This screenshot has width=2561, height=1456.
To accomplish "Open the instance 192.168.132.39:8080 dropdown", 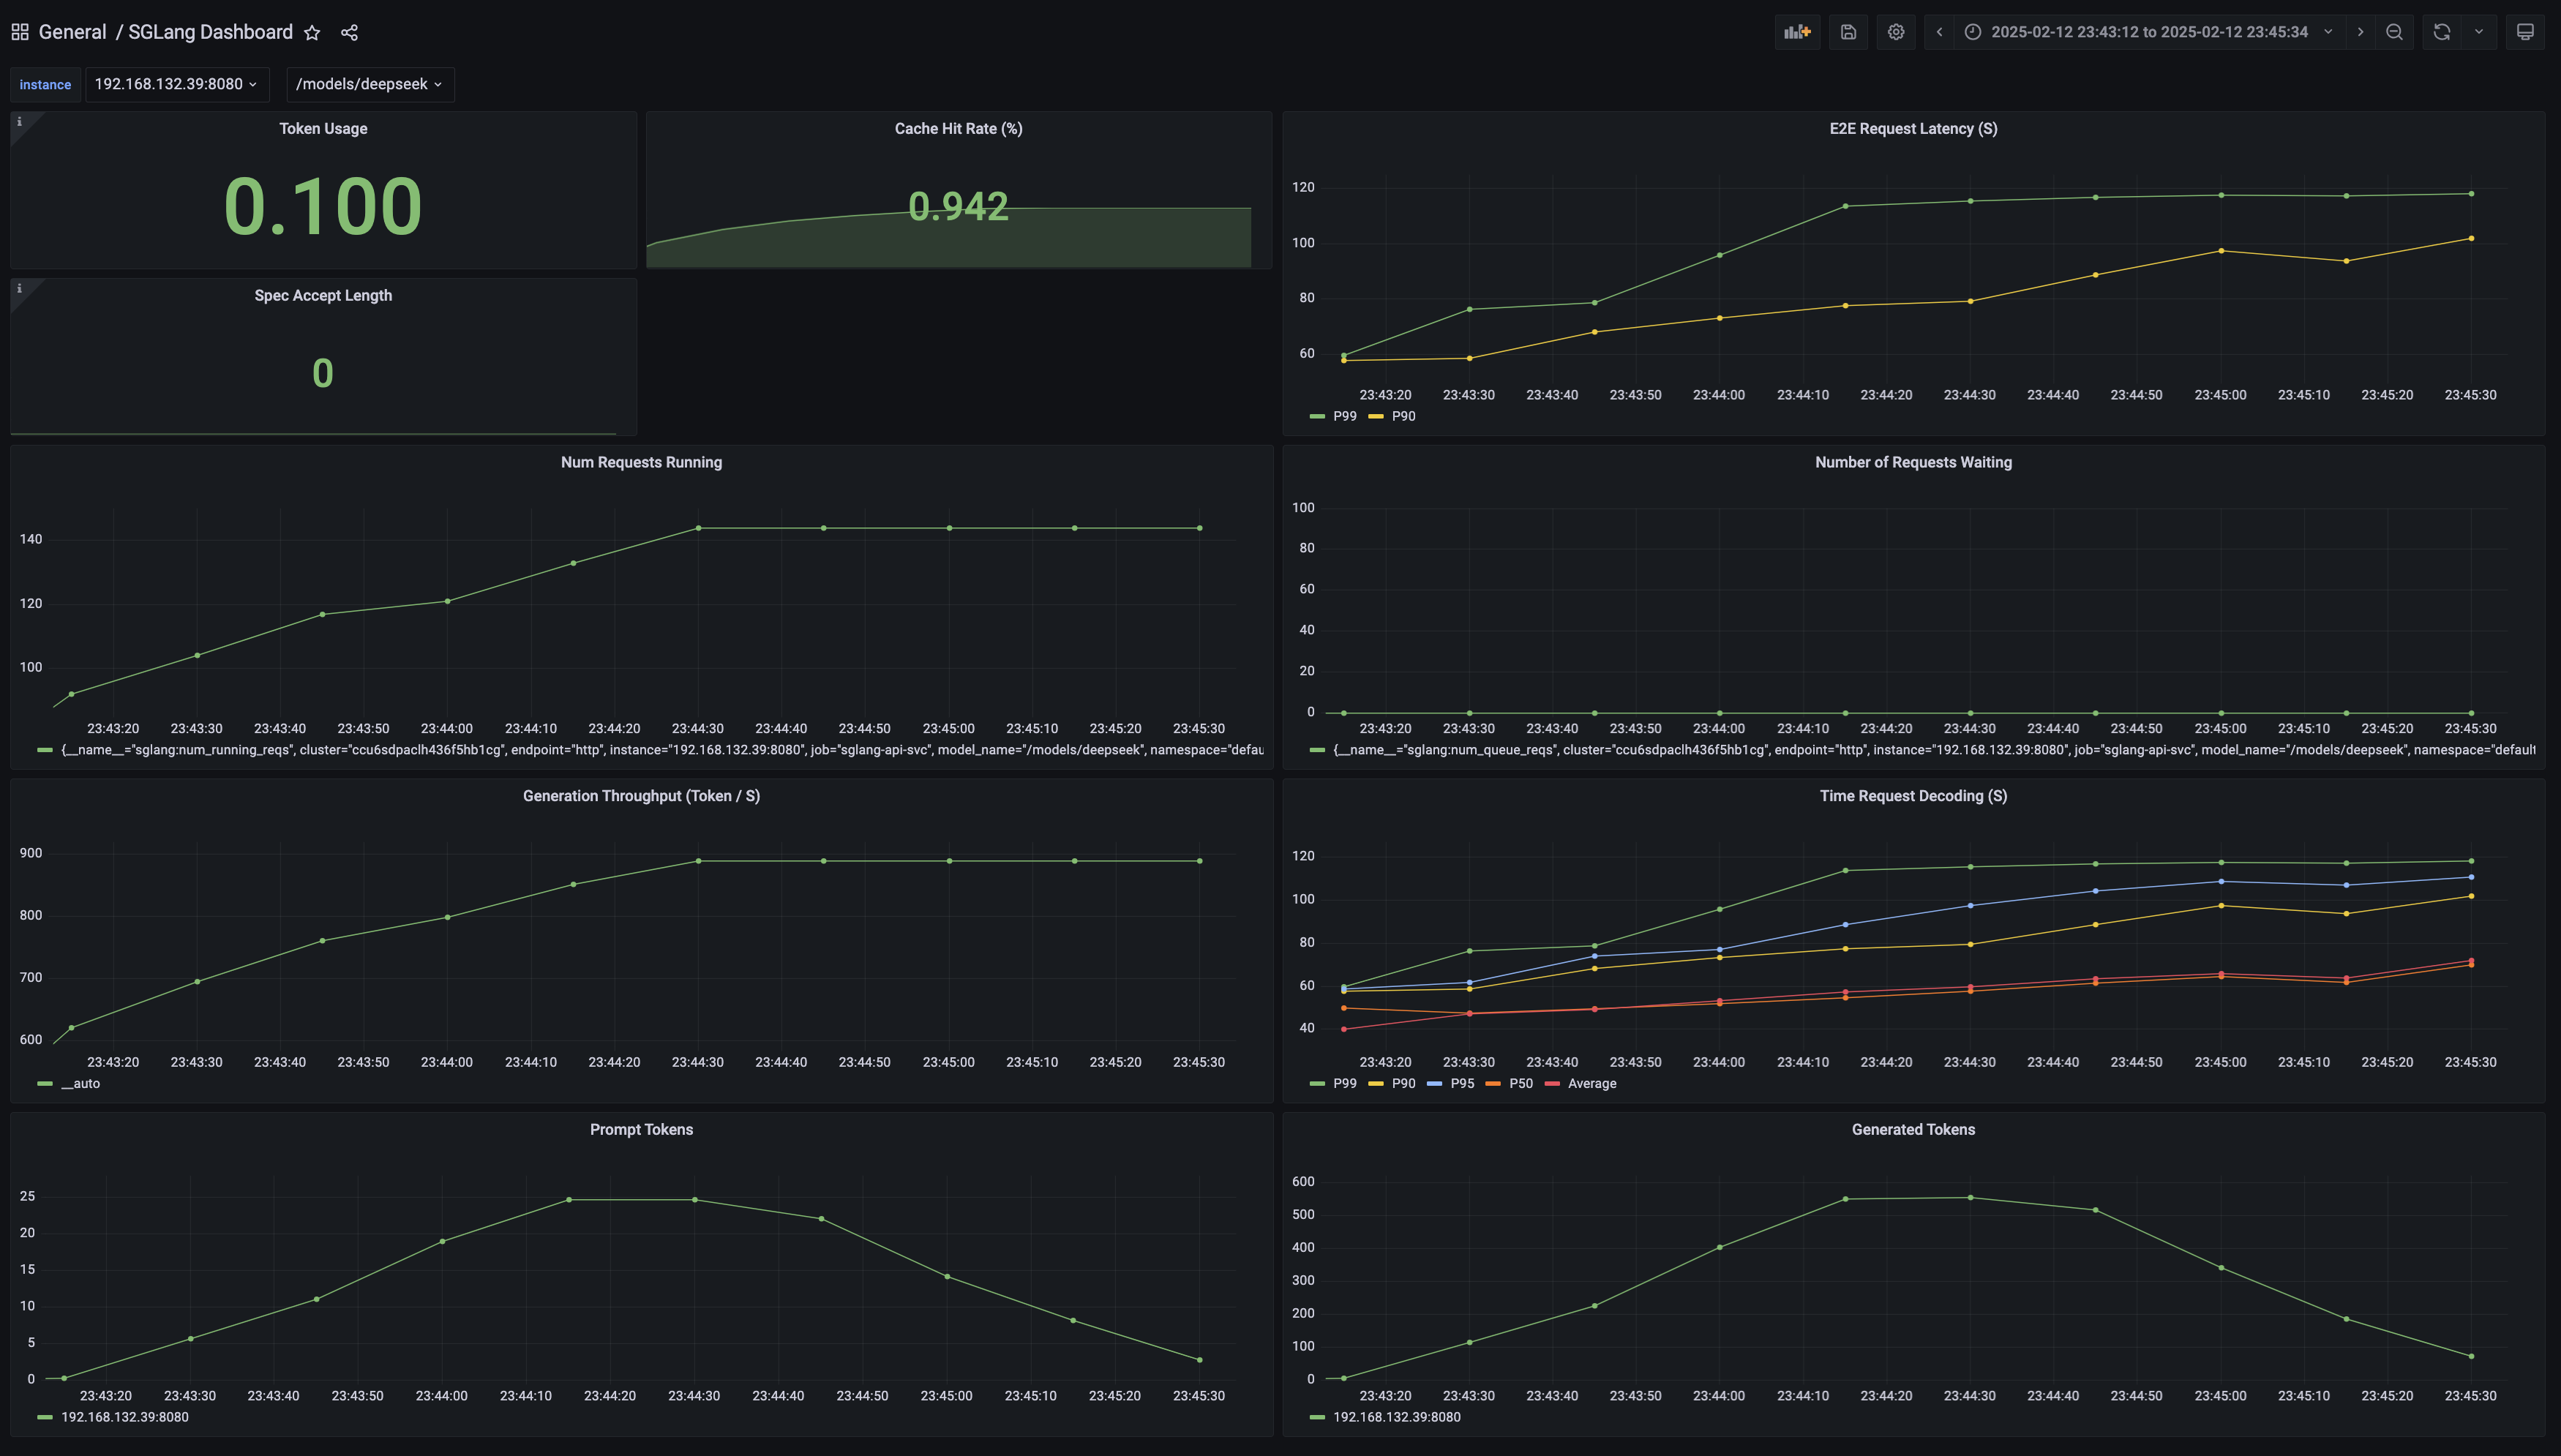I will (176, 84).
